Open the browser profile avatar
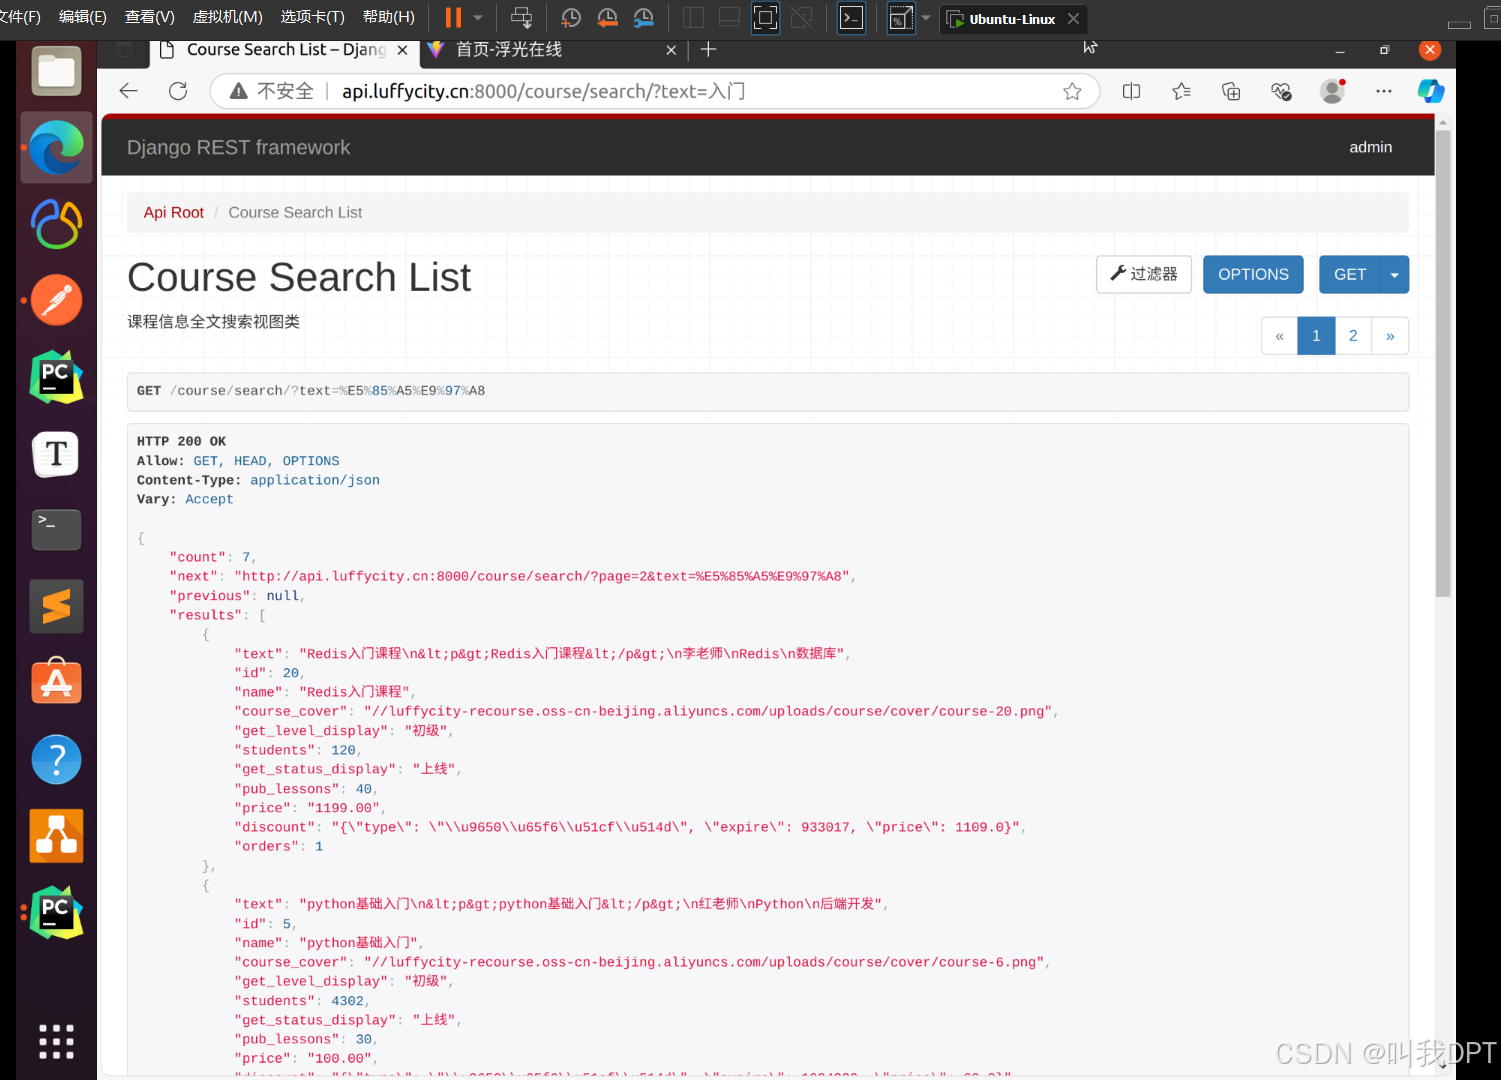Image resolution: width=1501 pixels, height=1080 pixels. 1332,91
